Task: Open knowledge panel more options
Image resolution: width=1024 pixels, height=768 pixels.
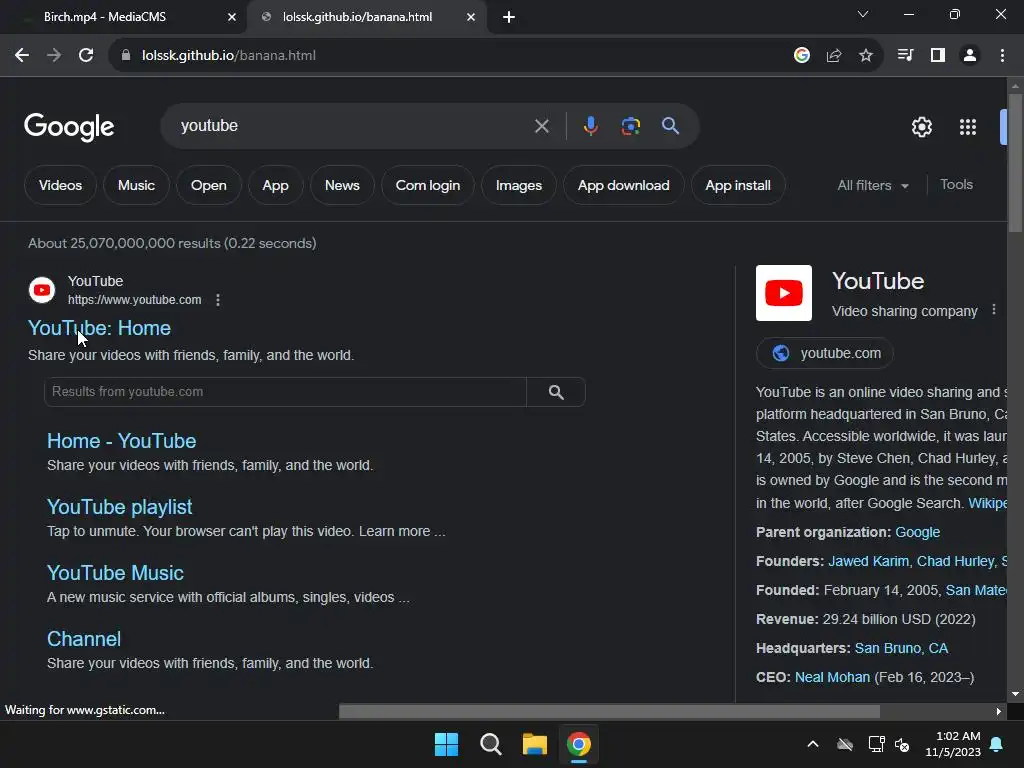Action: tap(994, 310)
